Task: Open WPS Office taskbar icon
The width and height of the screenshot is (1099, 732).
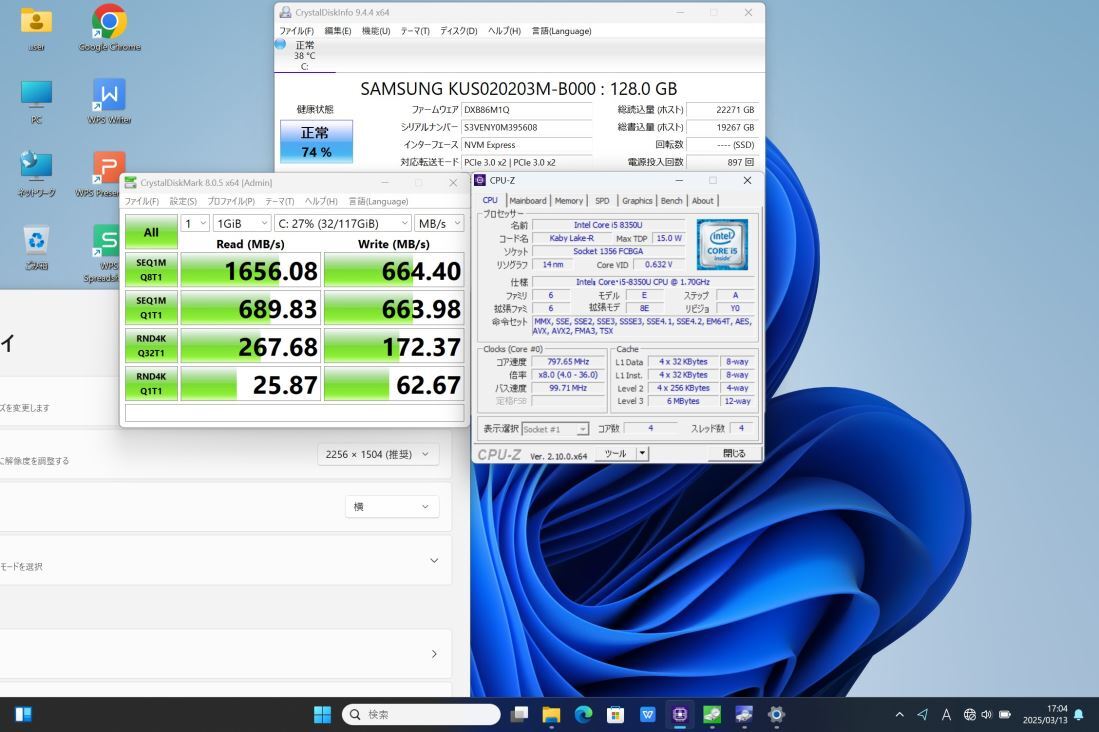Action: [648, 714]
